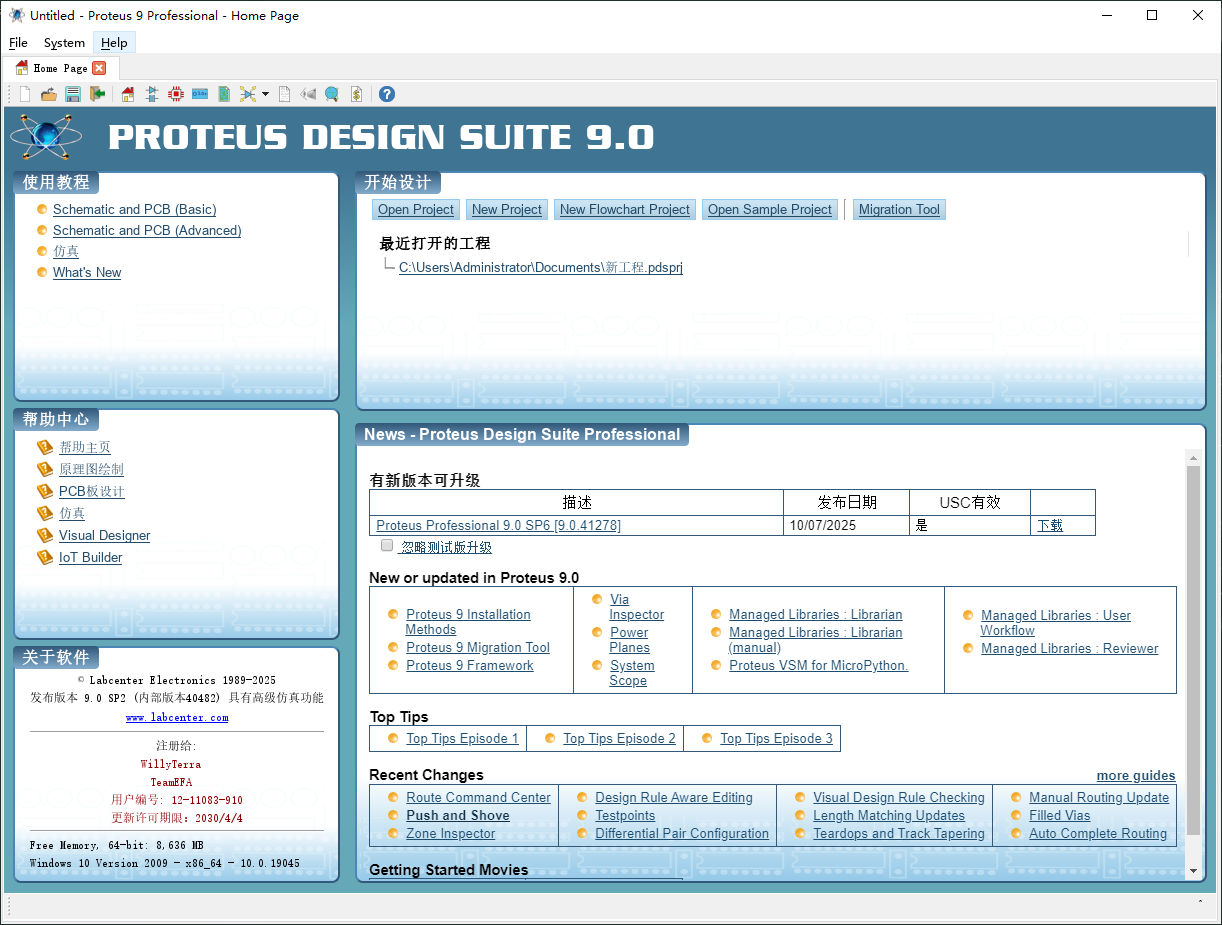Click the Open Project button

(416, 209)
